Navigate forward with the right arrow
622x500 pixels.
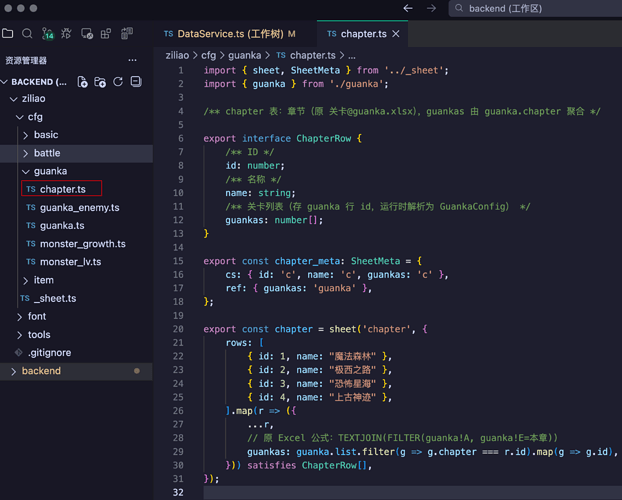(431, 8)
